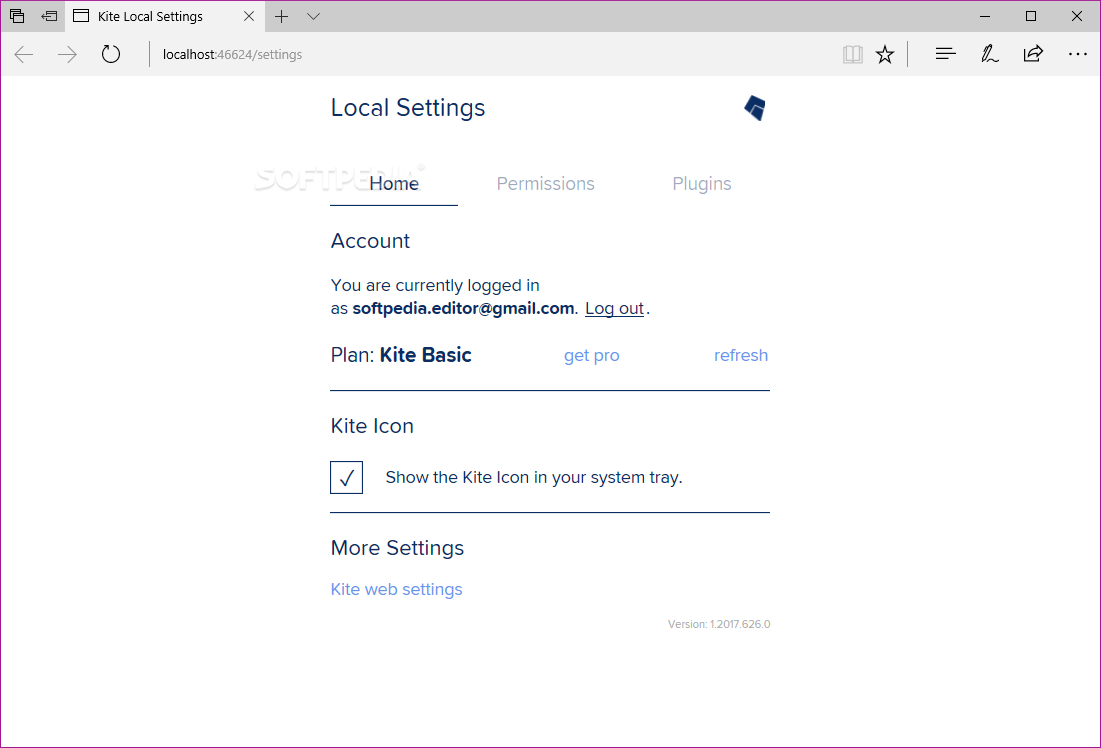Image resolution: width=1101 pixels, height=748 pixels.
Task: Open the browser More (…) menu
Action: 1077,53
